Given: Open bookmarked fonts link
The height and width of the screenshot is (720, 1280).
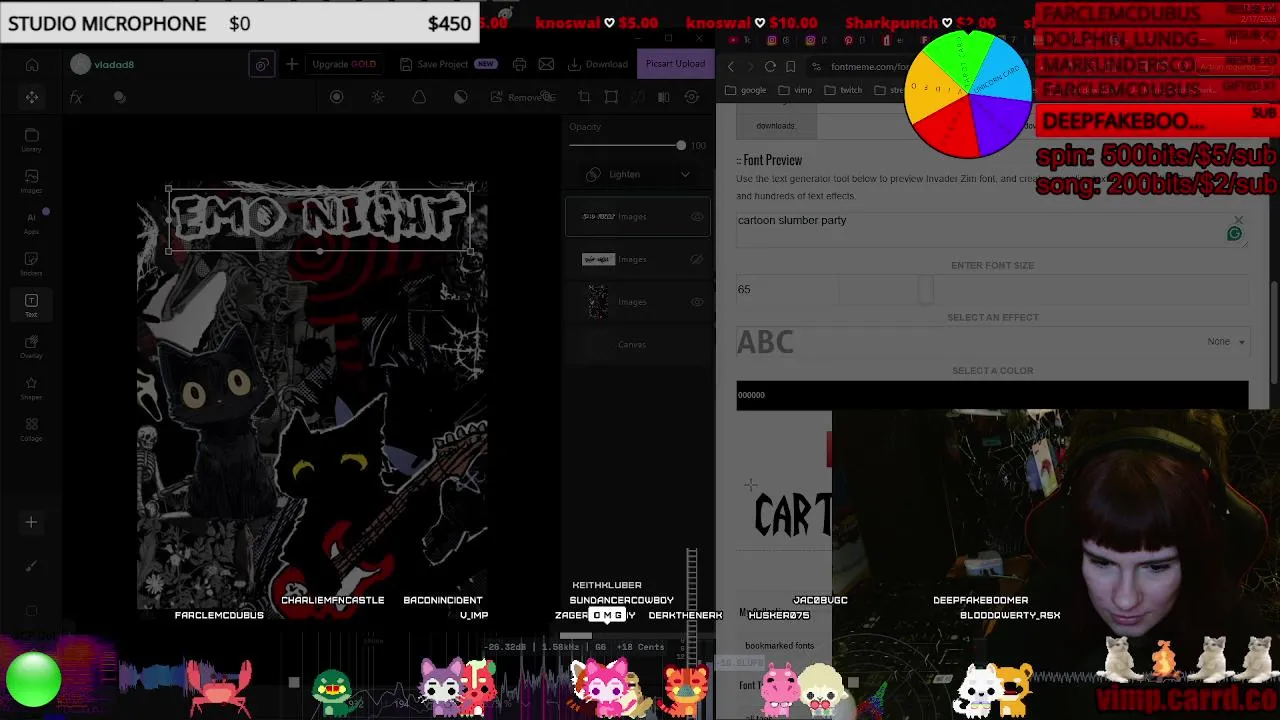Looking at the screenshot, I should tap(779, 646).
